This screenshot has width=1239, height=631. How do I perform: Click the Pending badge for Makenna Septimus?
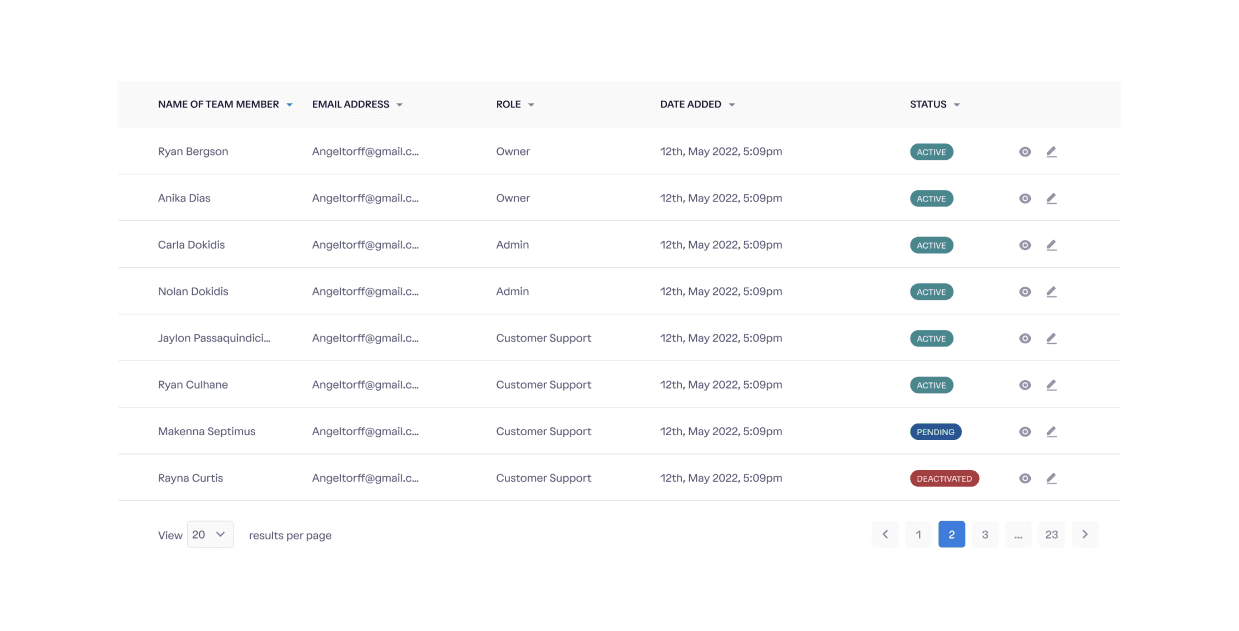point(936,432)
